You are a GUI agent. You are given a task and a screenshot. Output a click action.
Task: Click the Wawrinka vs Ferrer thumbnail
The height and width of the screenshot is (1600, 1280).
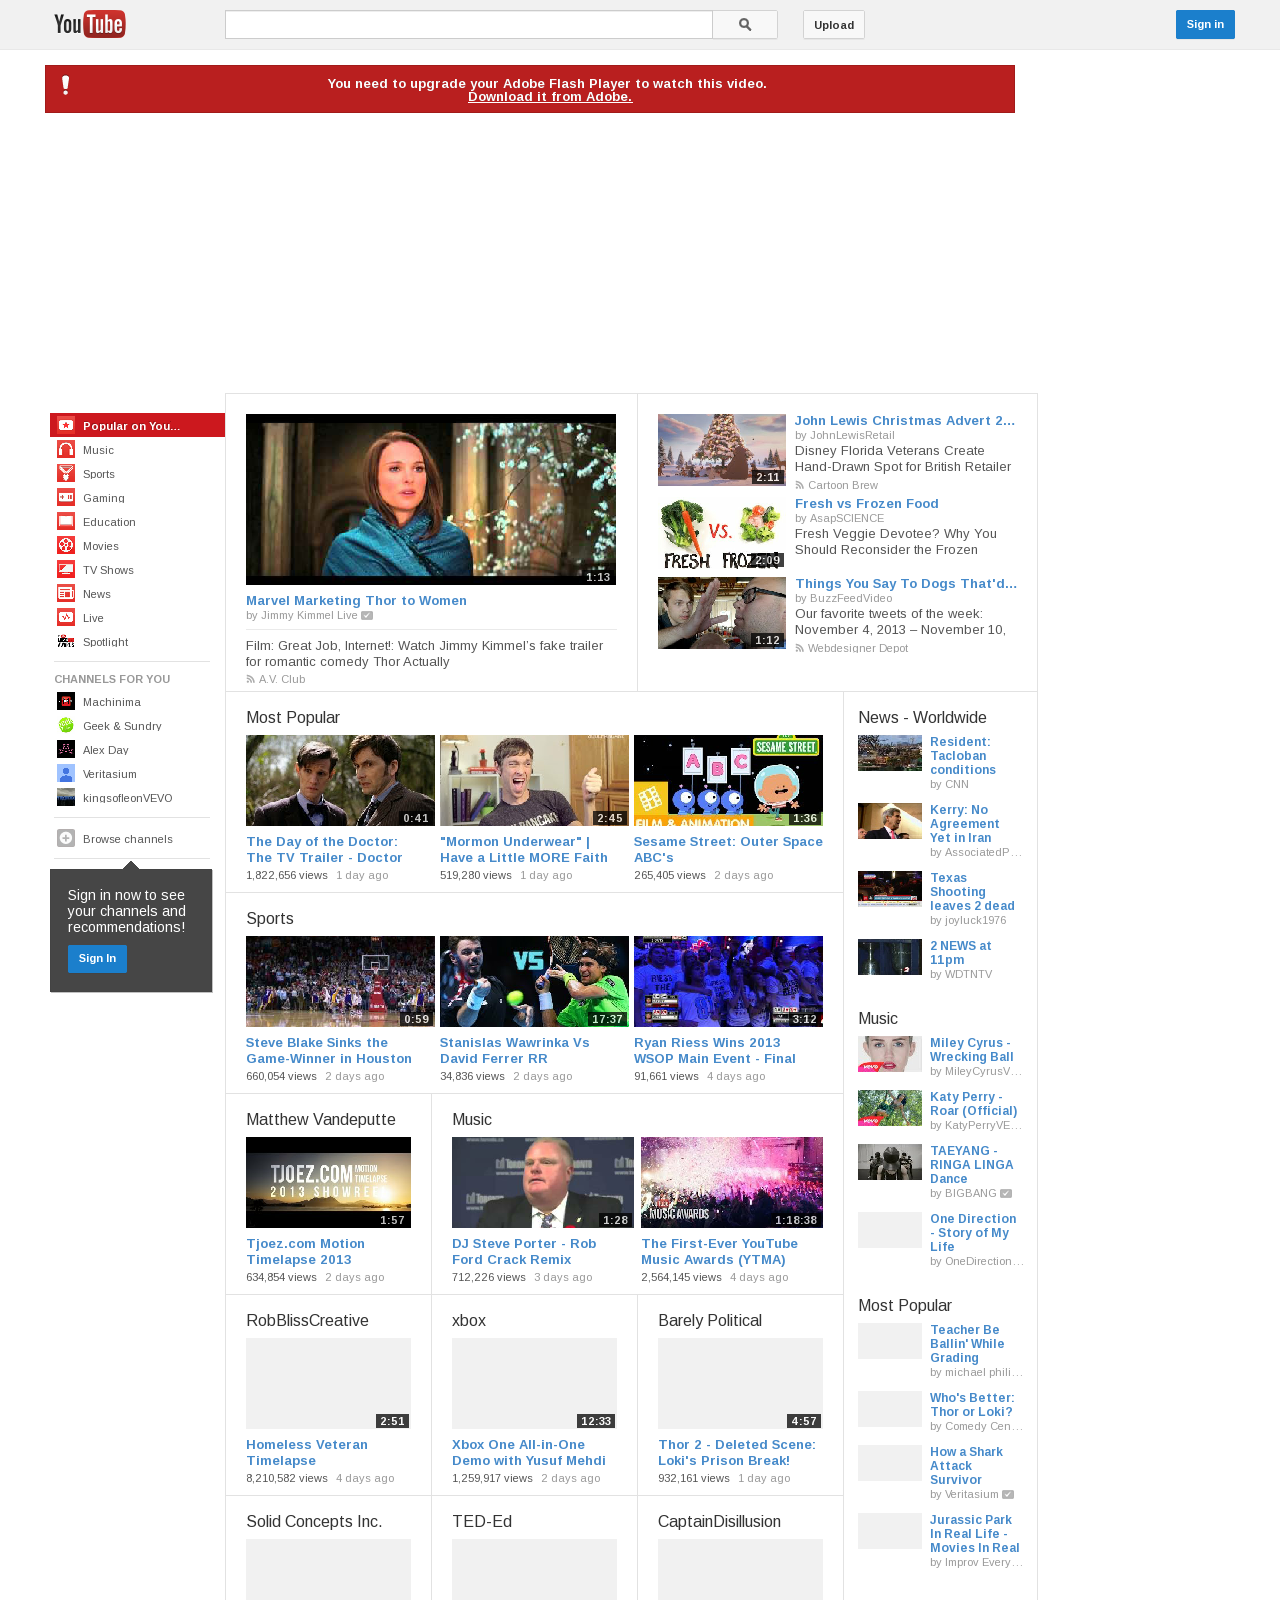tap(534, 981)
